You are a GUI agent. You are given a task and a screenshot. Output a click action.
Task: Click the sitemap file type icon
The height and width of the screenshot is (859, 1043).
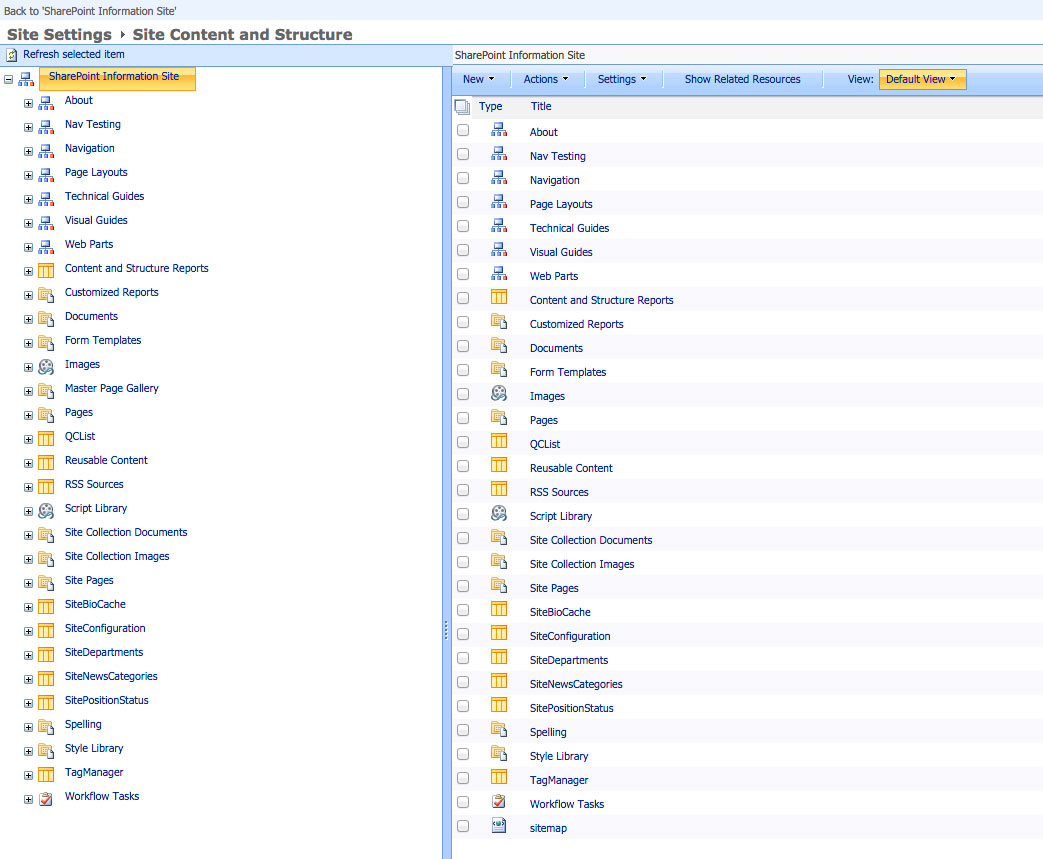(x=499, y=826)
